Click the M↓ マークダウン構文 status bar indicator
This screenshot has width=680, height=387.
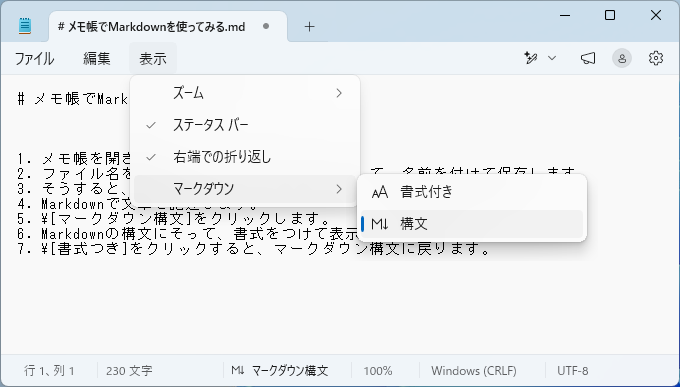tap(279, 371)
